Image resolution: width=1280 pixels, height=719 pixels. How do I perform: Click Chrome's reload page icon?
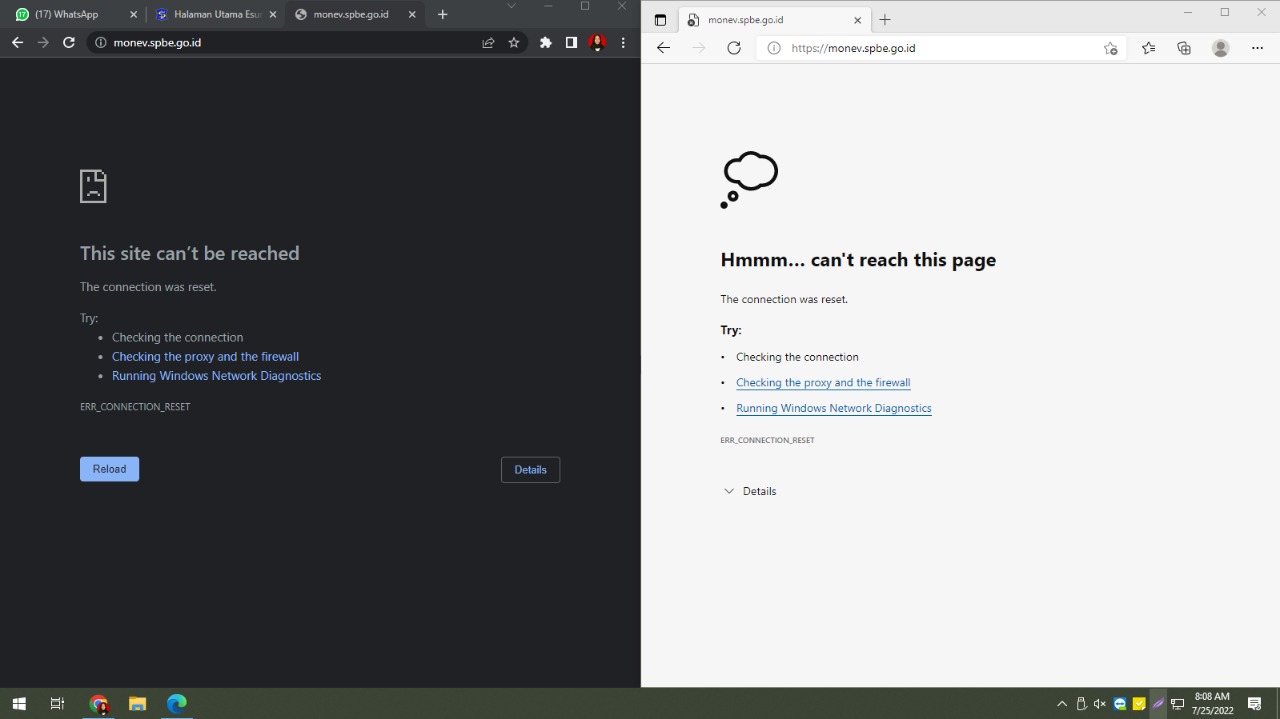[69, 42]
